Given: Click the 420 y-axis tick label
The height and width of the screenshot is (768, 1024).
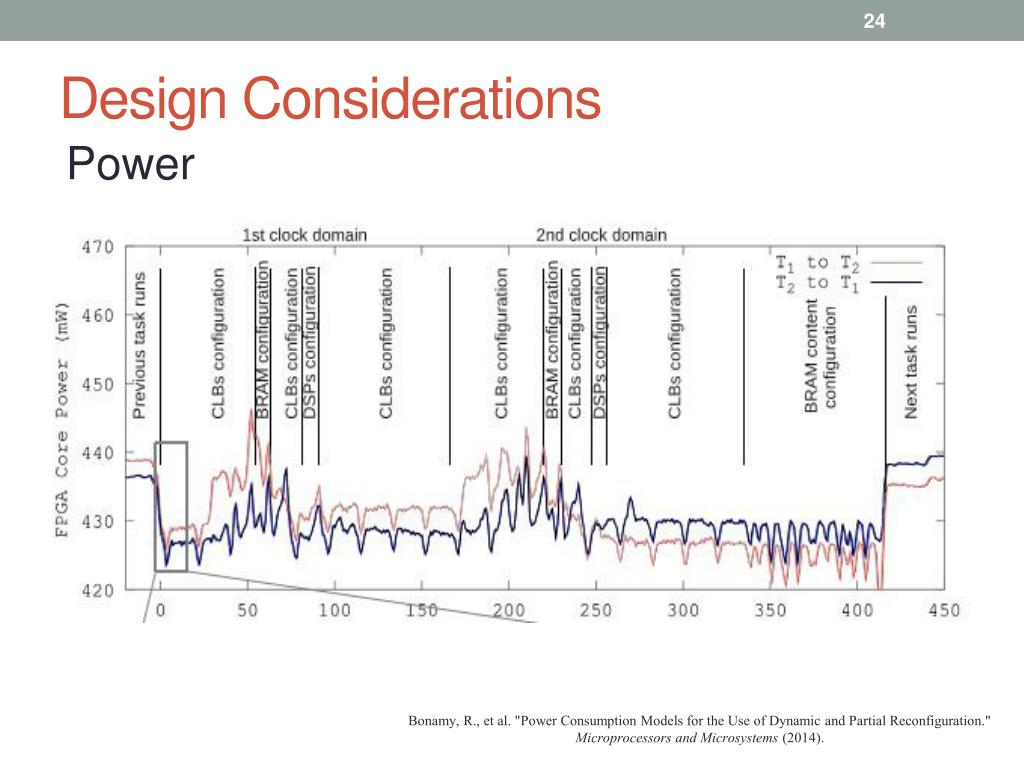Looking at the screenshot, I should coord(97,590).
